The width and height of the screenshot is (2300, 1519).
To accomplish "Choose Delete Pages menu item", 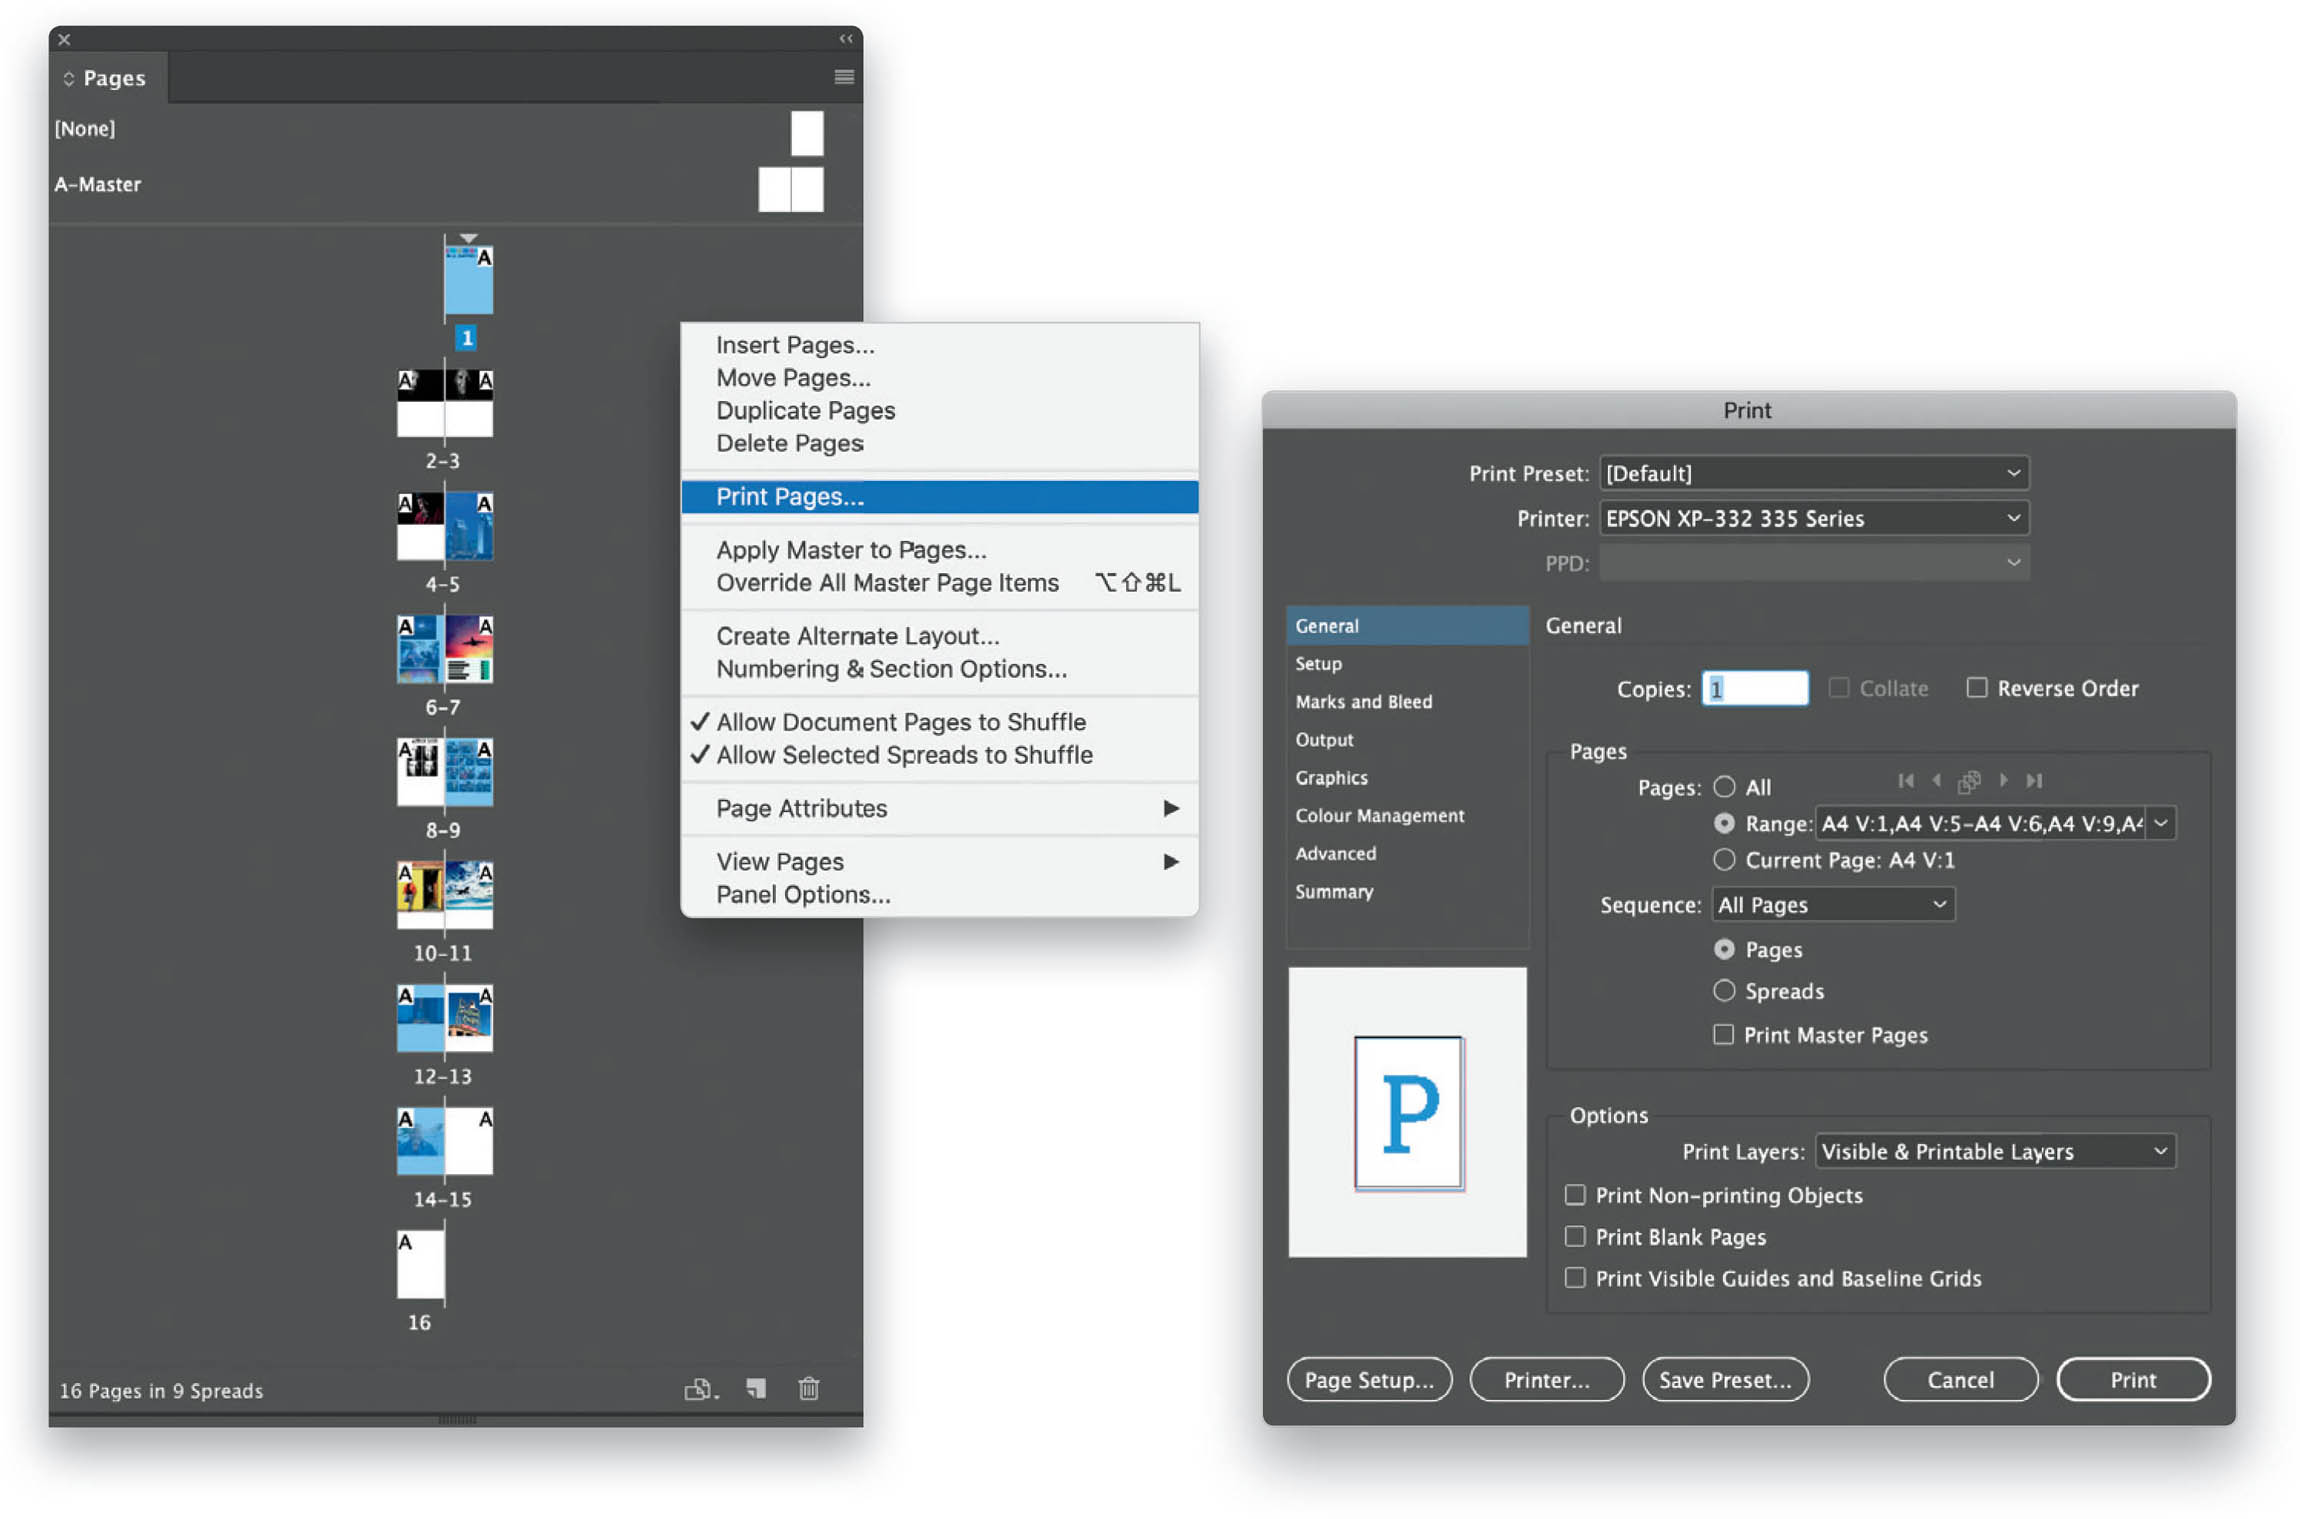I will point(940,443).
